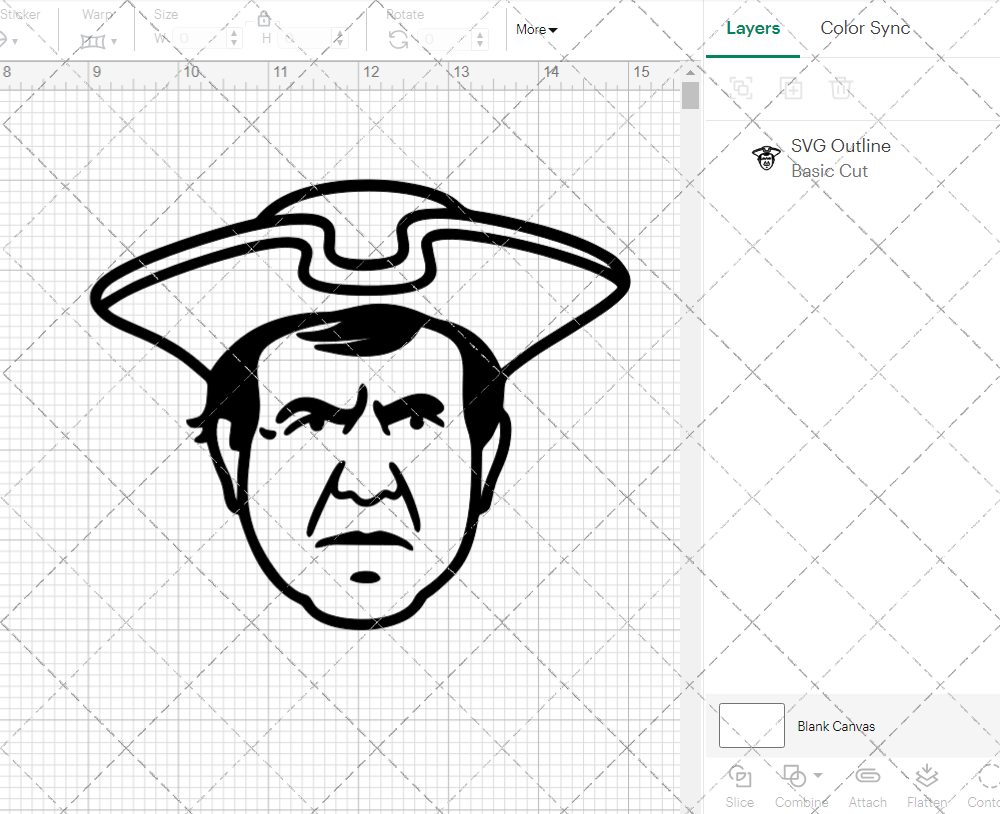Toggle the size lock aspect ratio icon

(x=264, y=19)
